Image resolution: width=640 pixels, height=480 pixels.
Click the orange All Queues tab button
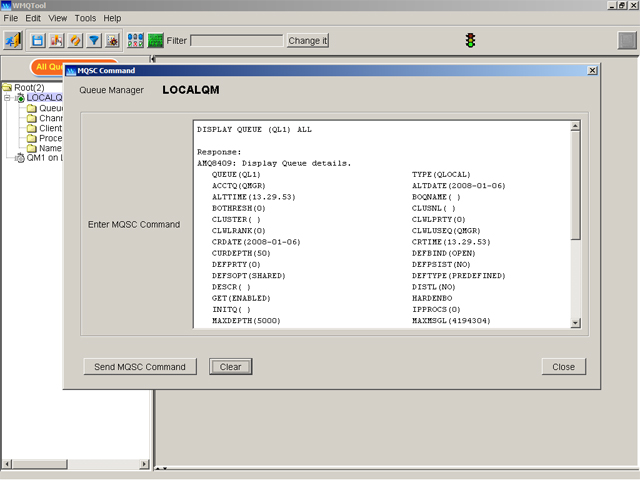point(47,67)
